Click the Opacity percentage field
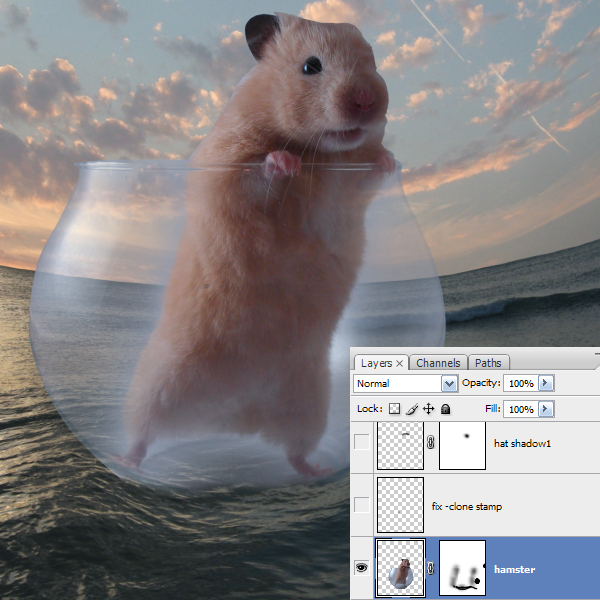Image resolution: width=600 pixels, height=600 pixels. point(520,384)
